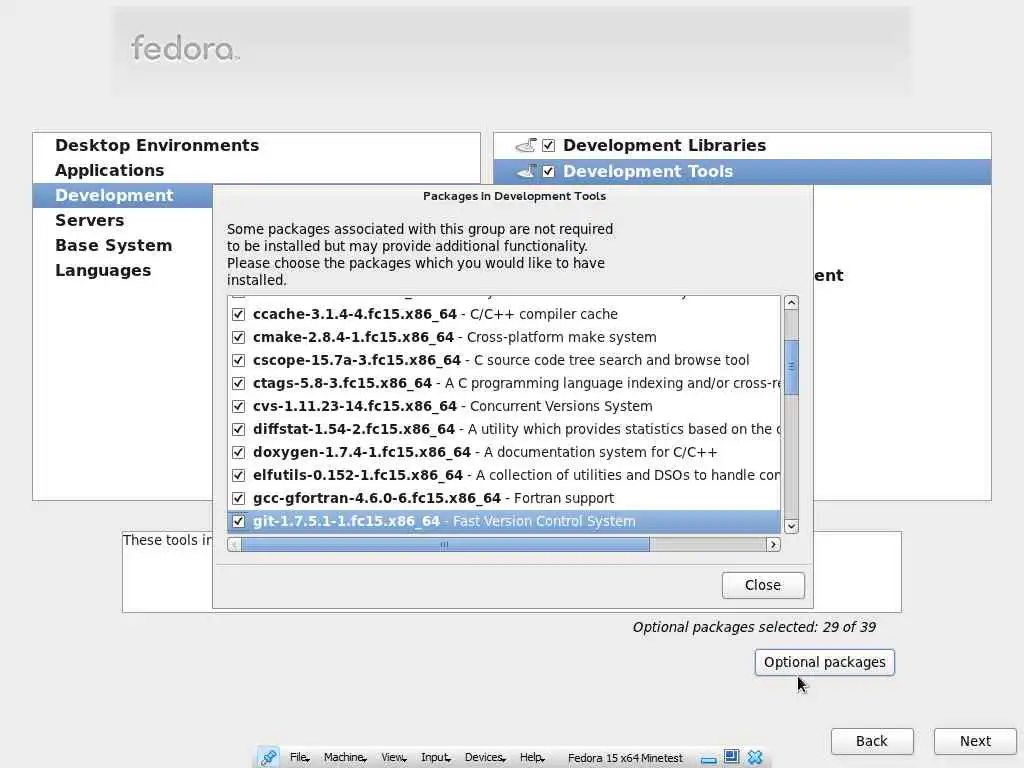Open the Help menu

point(532,758)
